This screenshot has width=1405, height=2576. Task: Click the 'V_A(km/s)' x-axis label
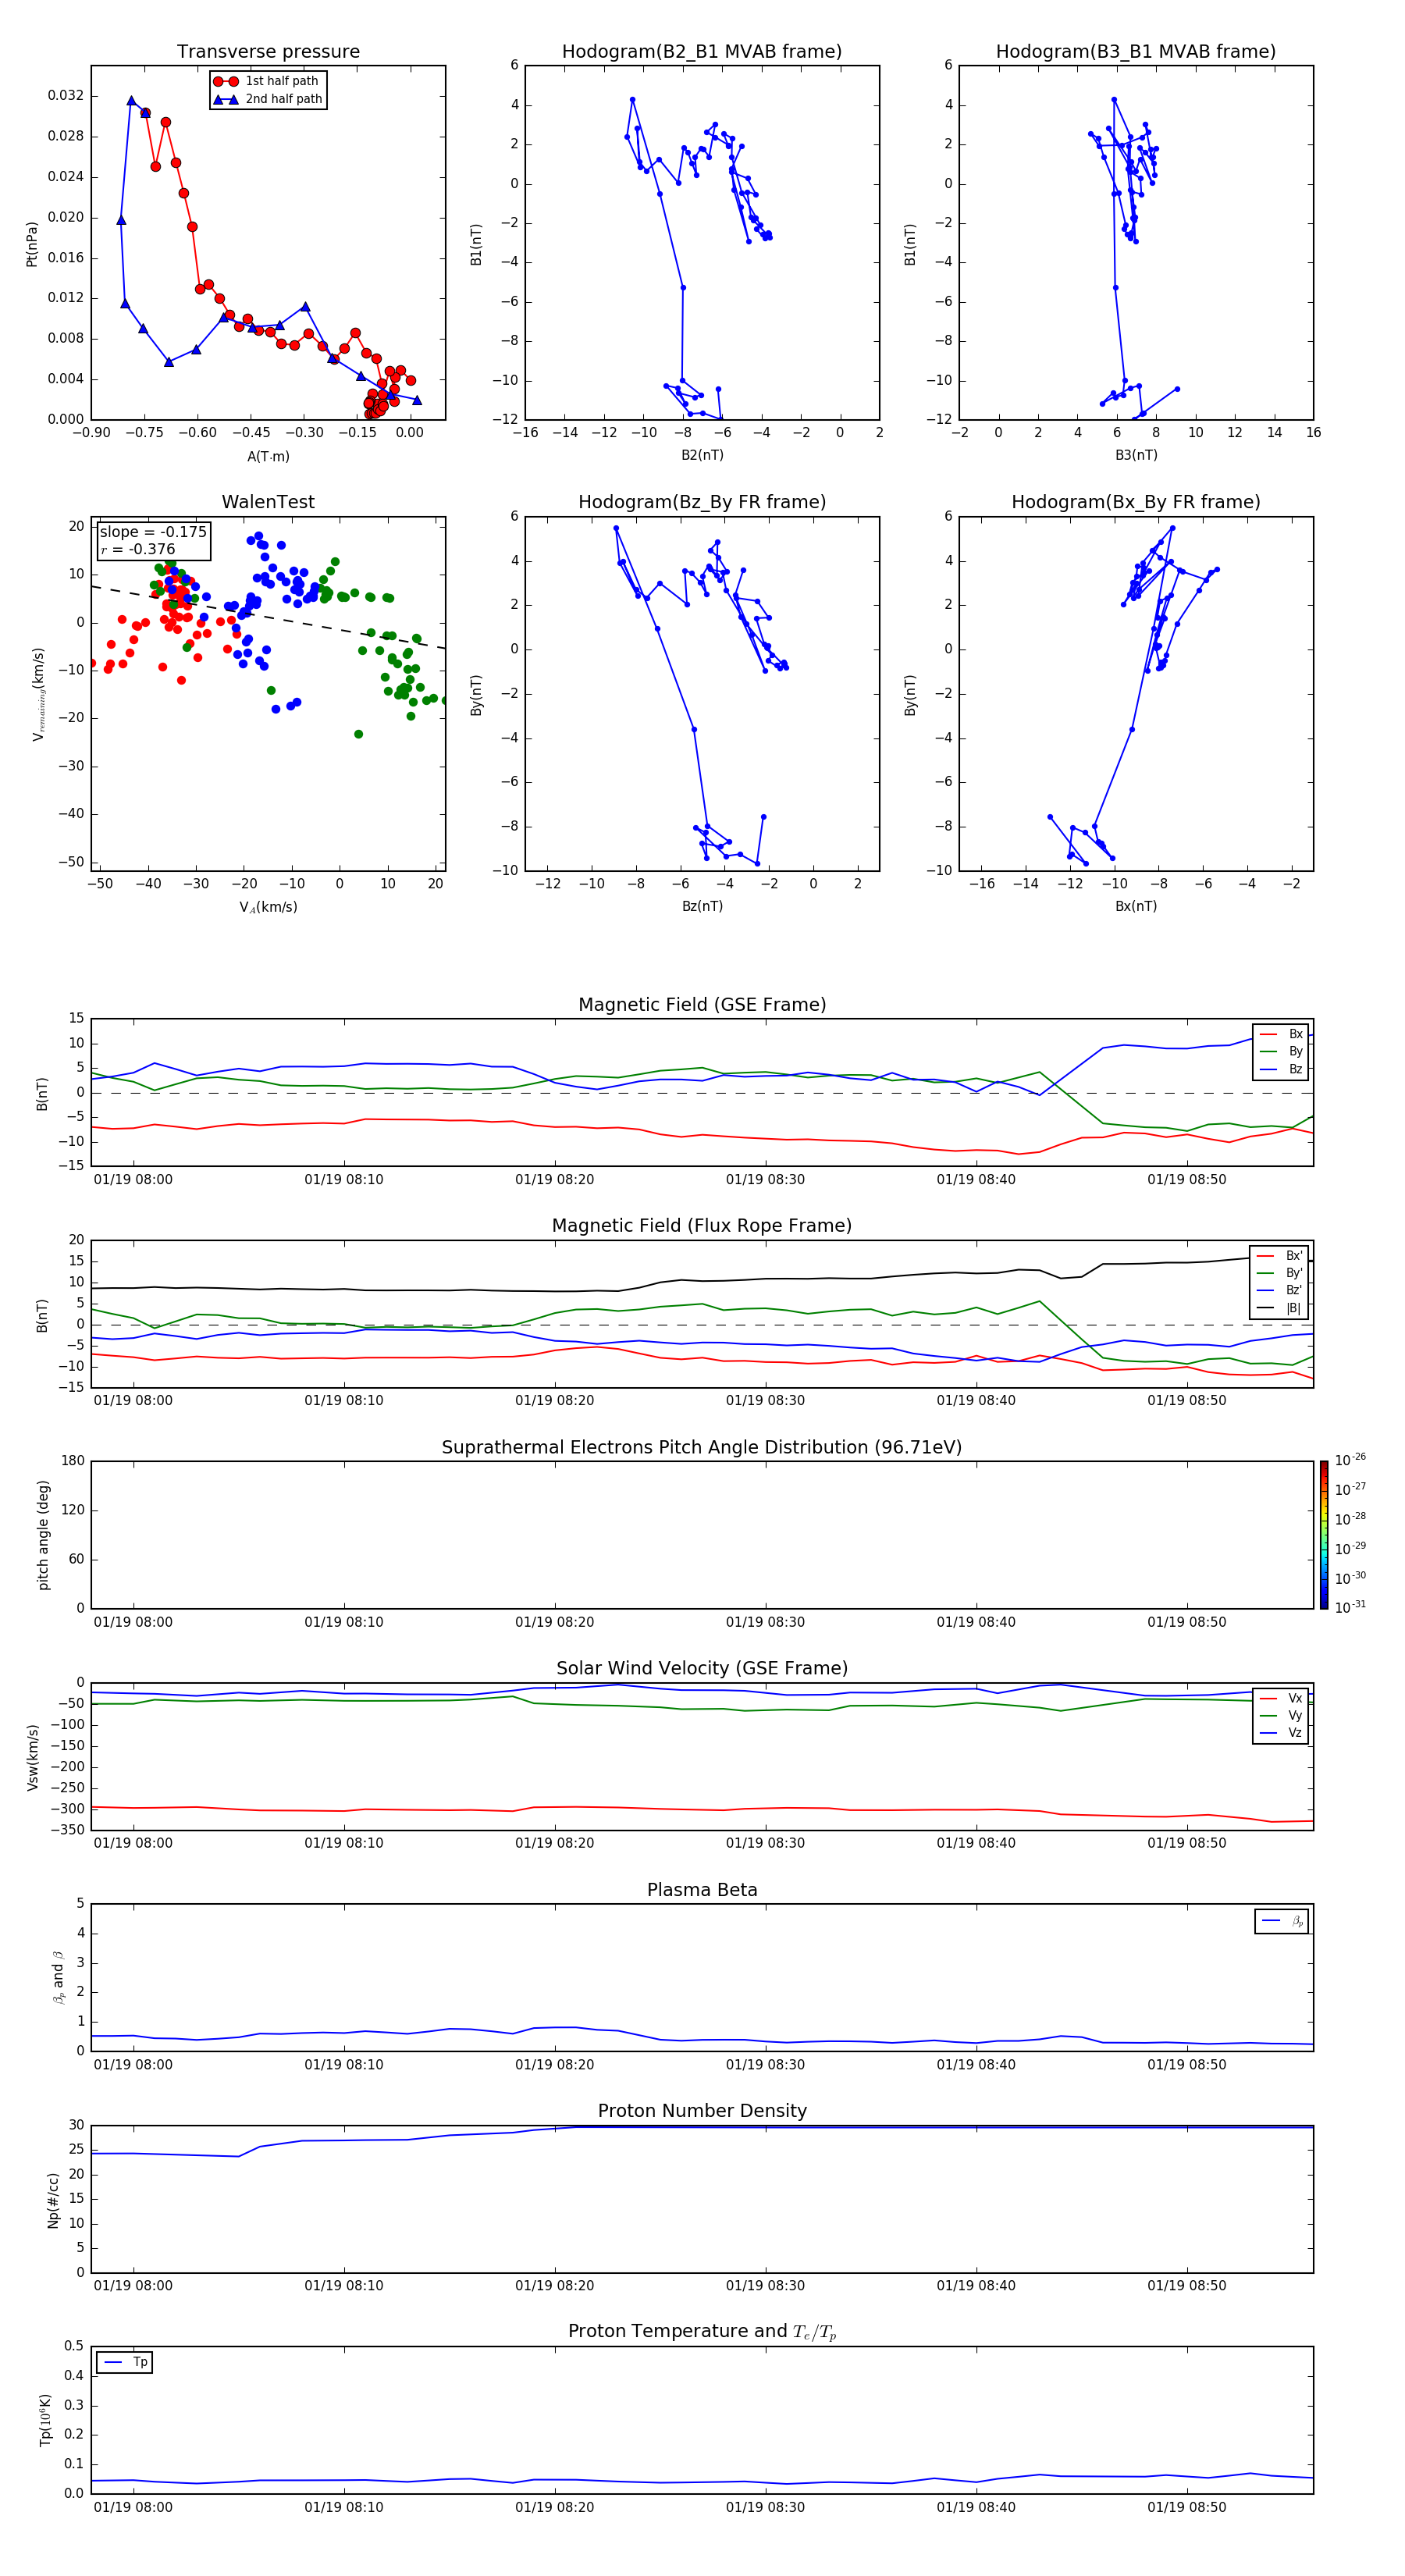[x=268, y=907]
